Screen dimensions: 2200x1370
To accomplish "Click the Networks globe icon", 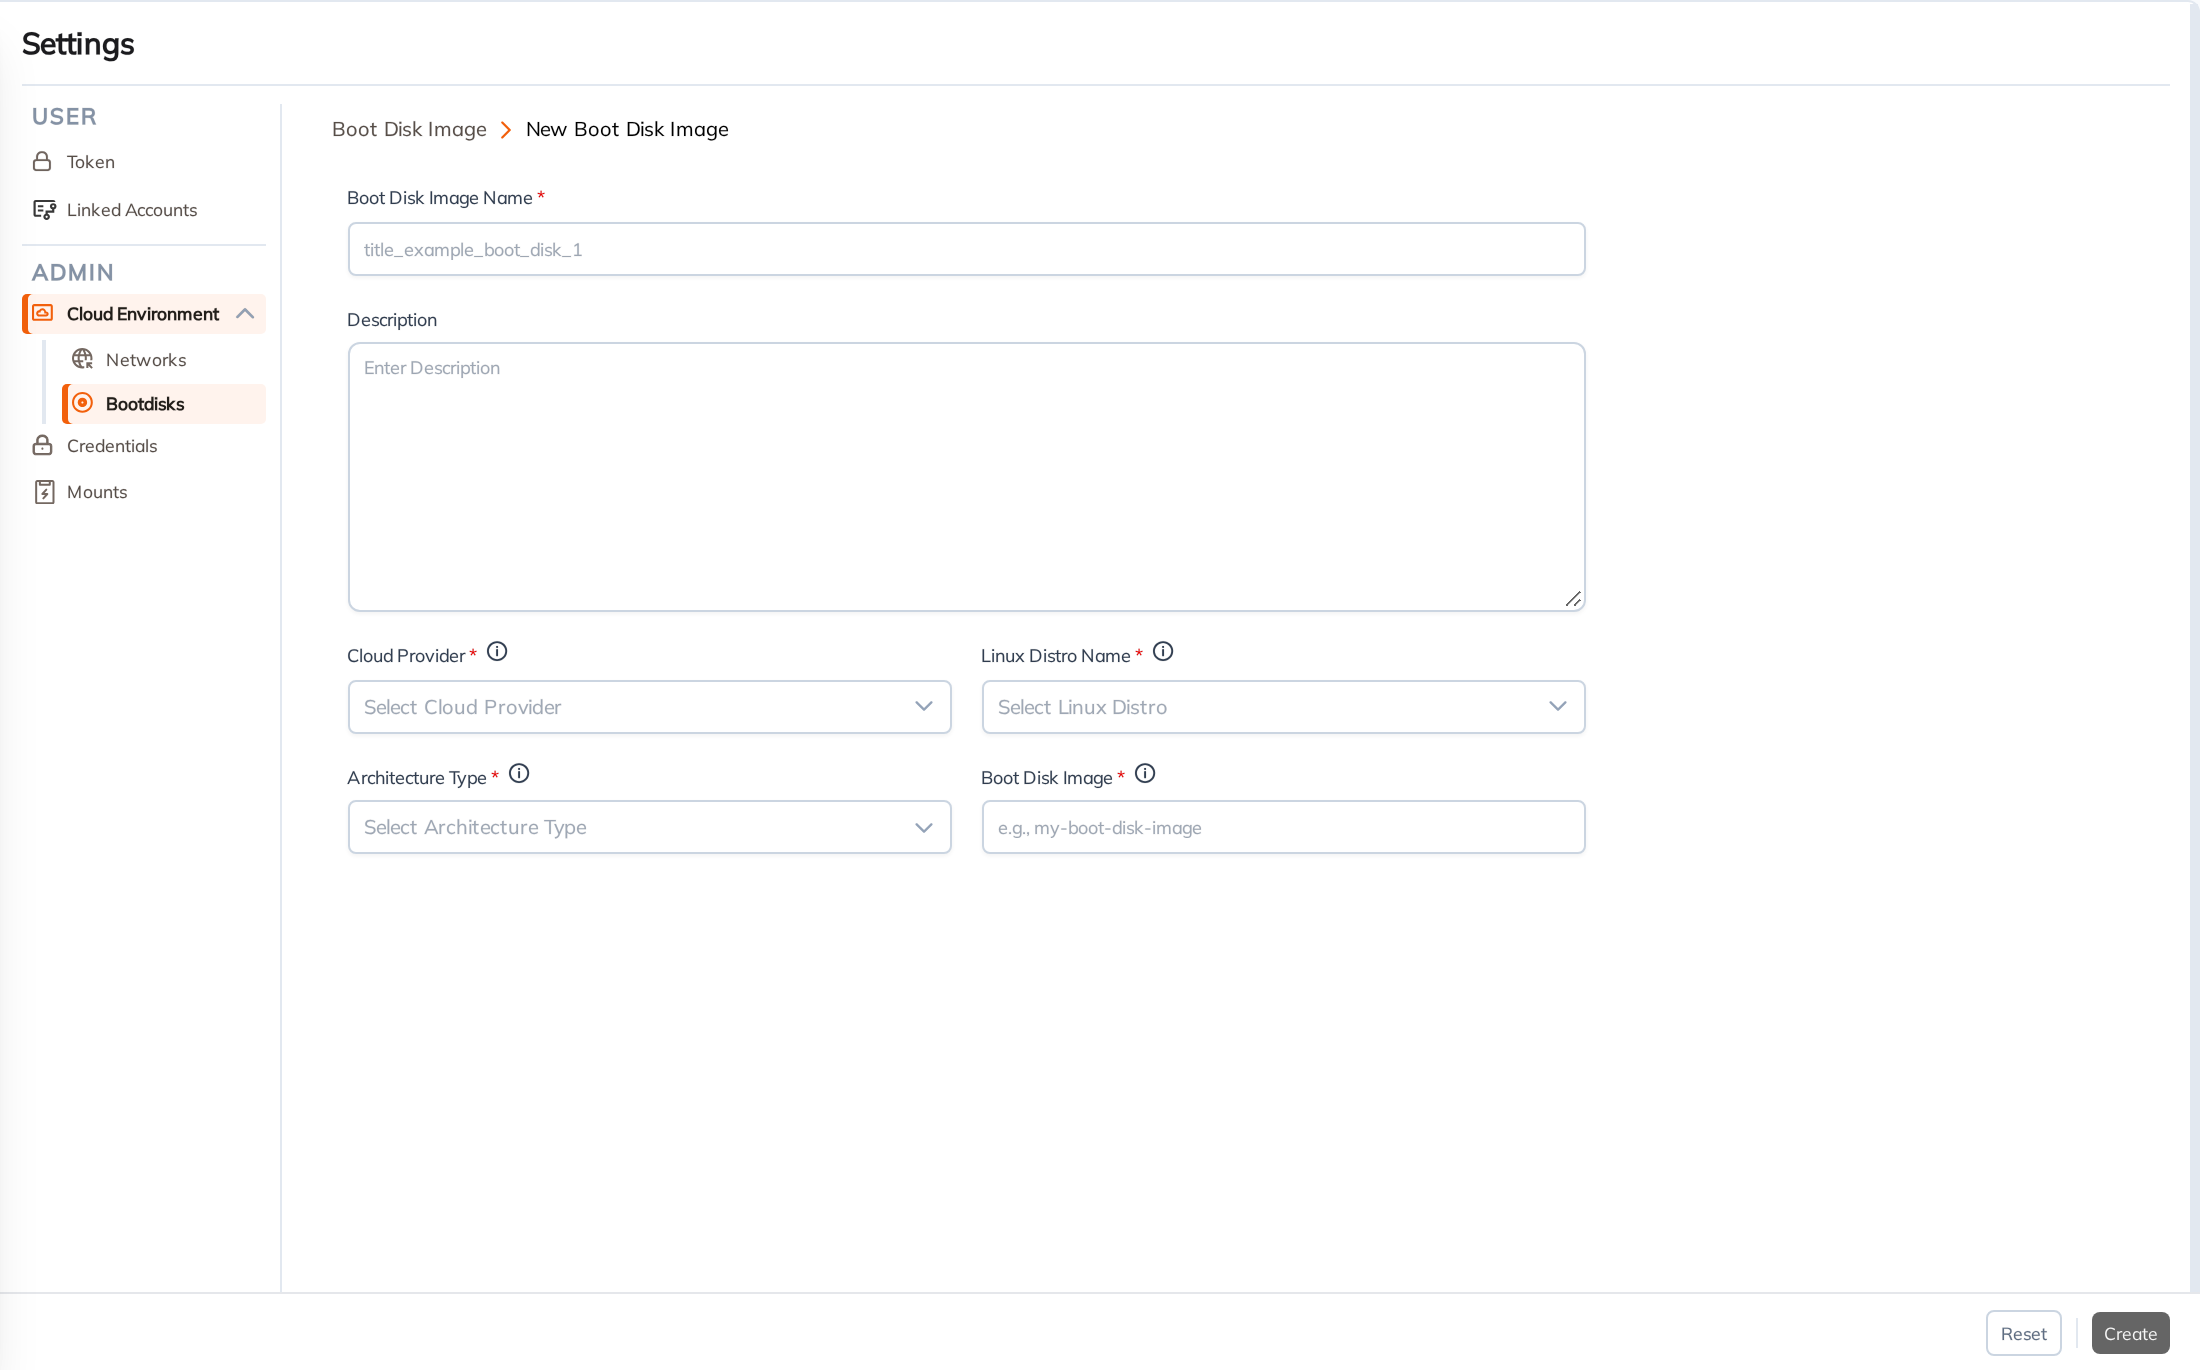I will point(83,359).
